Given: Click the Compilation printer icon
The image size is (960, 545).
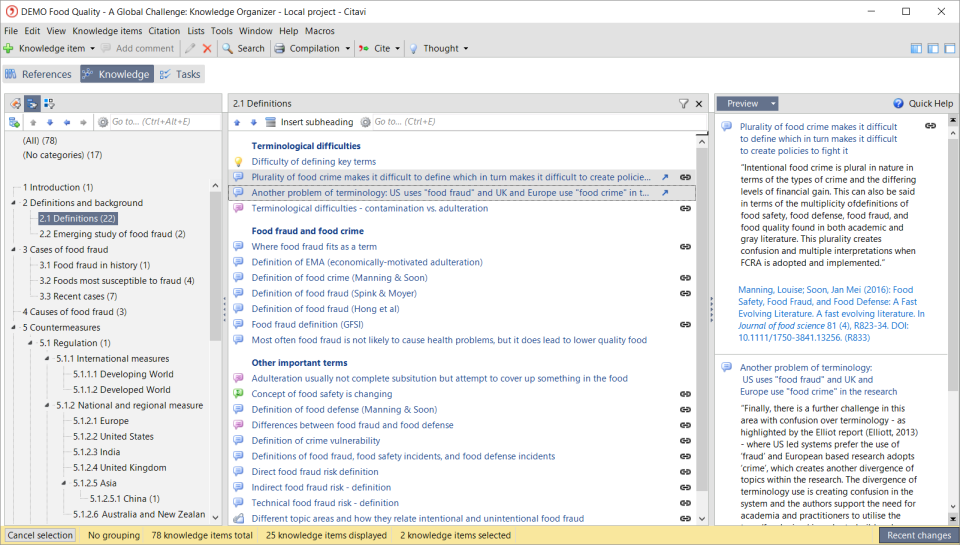Looking at the screenshot, I should click(279, 48).
